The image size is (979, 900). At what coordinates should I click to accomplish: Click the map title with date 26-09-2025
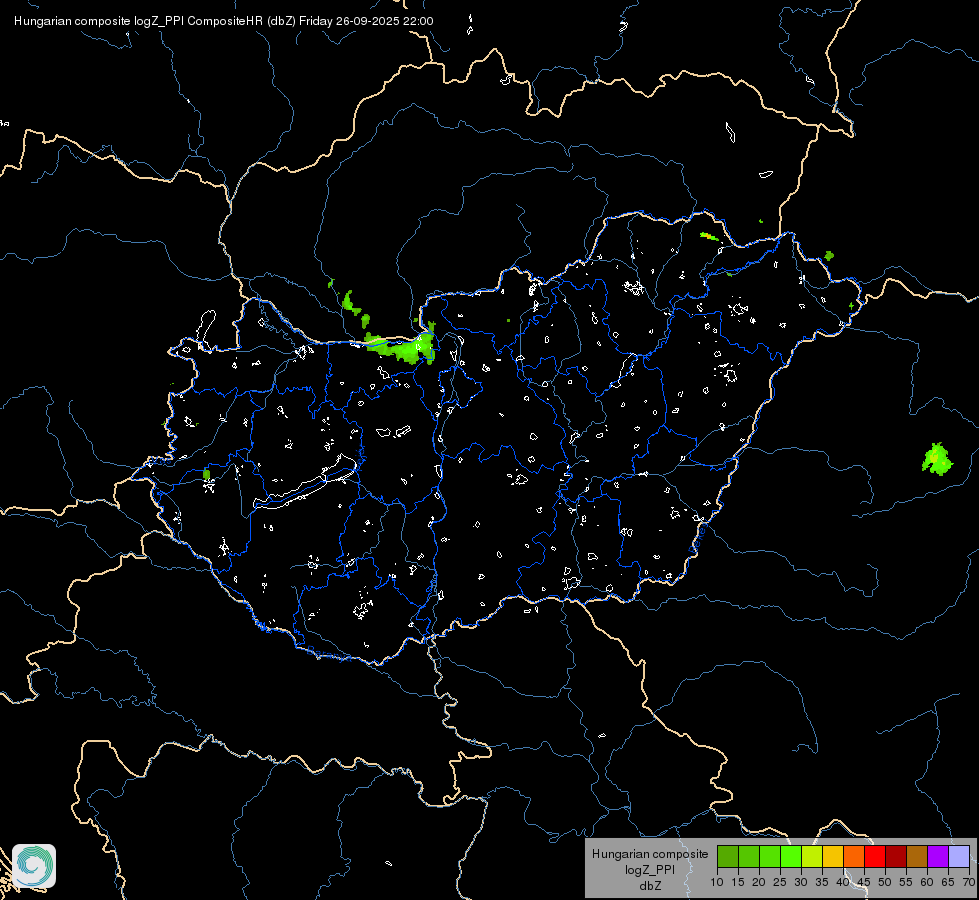coord(224,21)
